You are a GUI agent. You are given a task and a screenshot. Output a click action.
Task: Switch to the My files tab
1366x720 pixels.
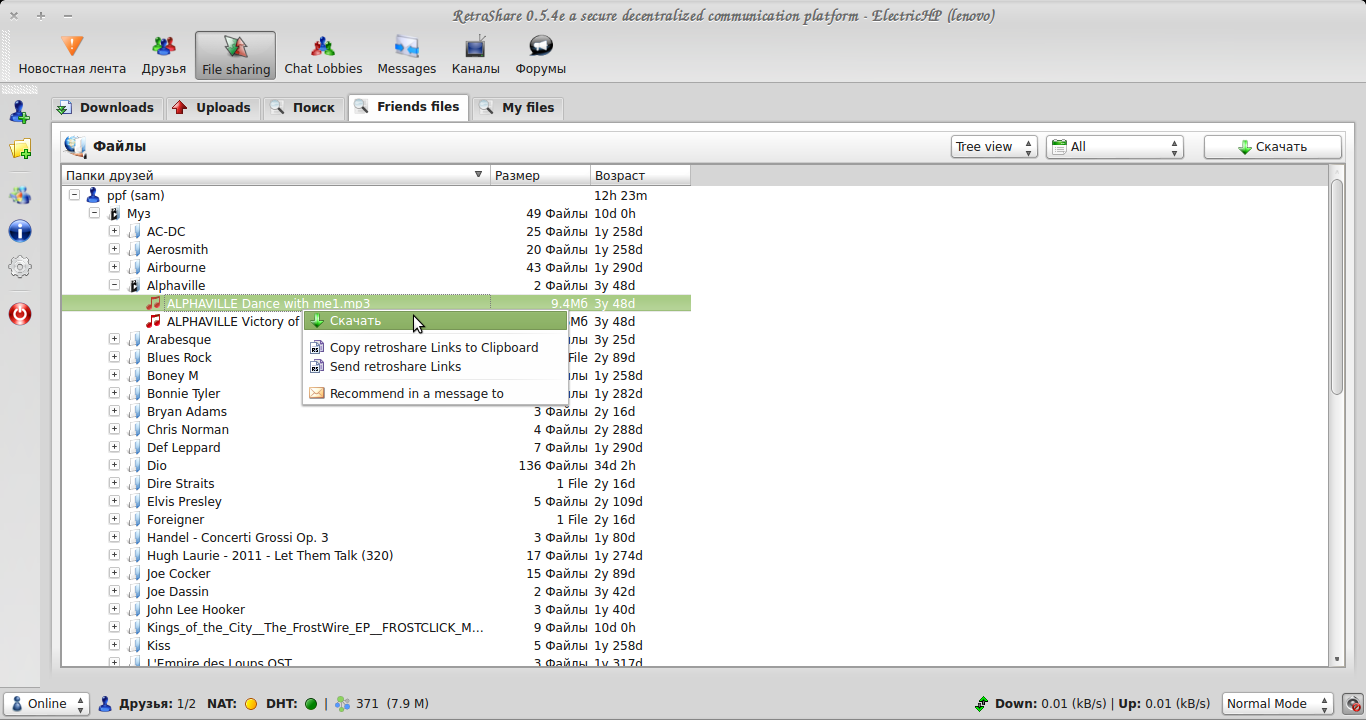[x=517, y=108]
